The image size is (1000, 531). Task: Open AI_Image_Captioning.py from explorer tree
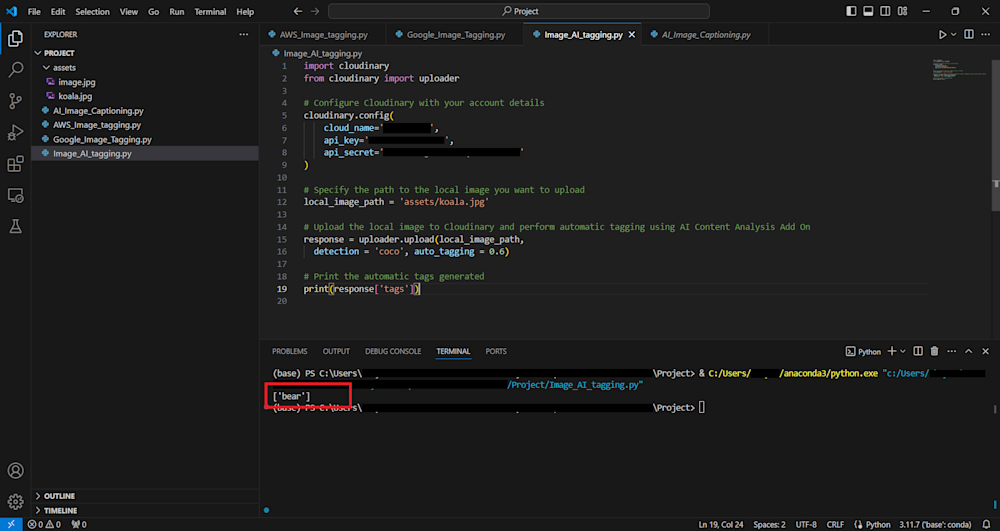tap(98, 111)
